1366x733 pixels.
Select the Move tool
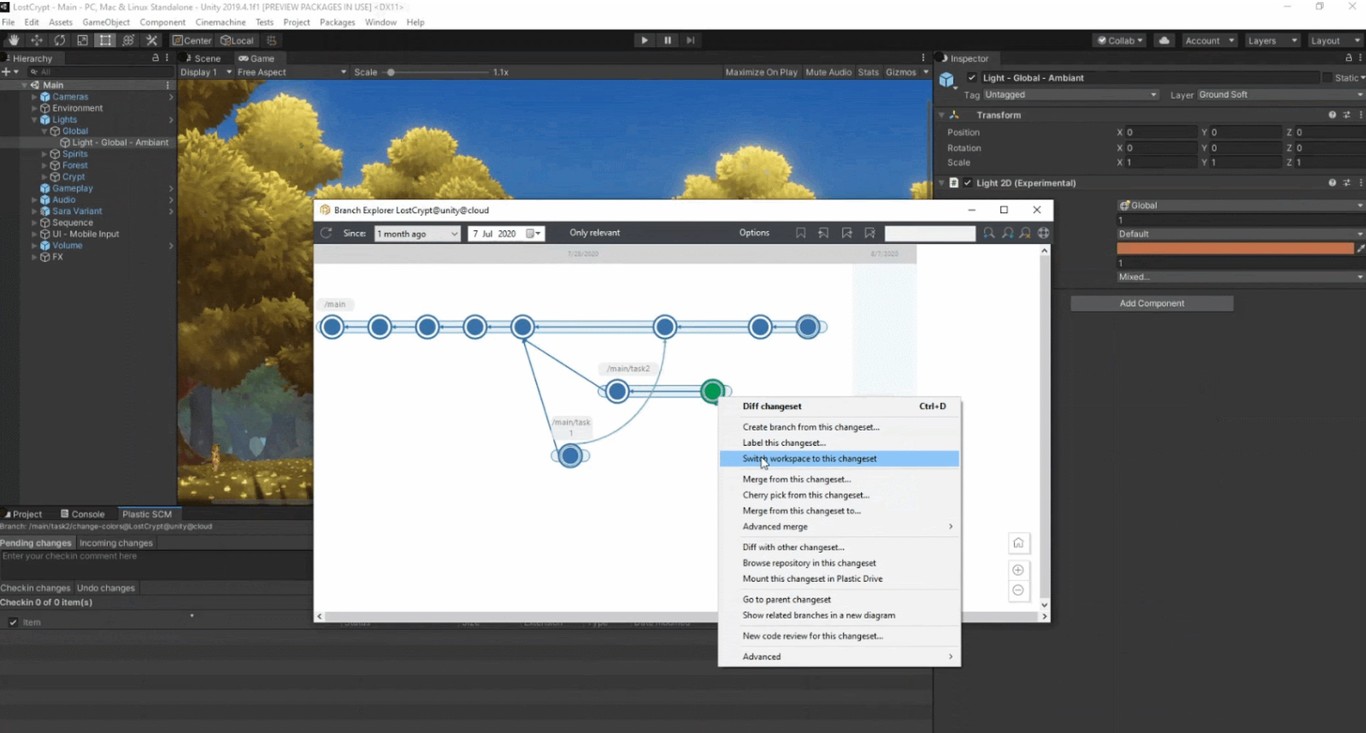click(x=36, y=40)
